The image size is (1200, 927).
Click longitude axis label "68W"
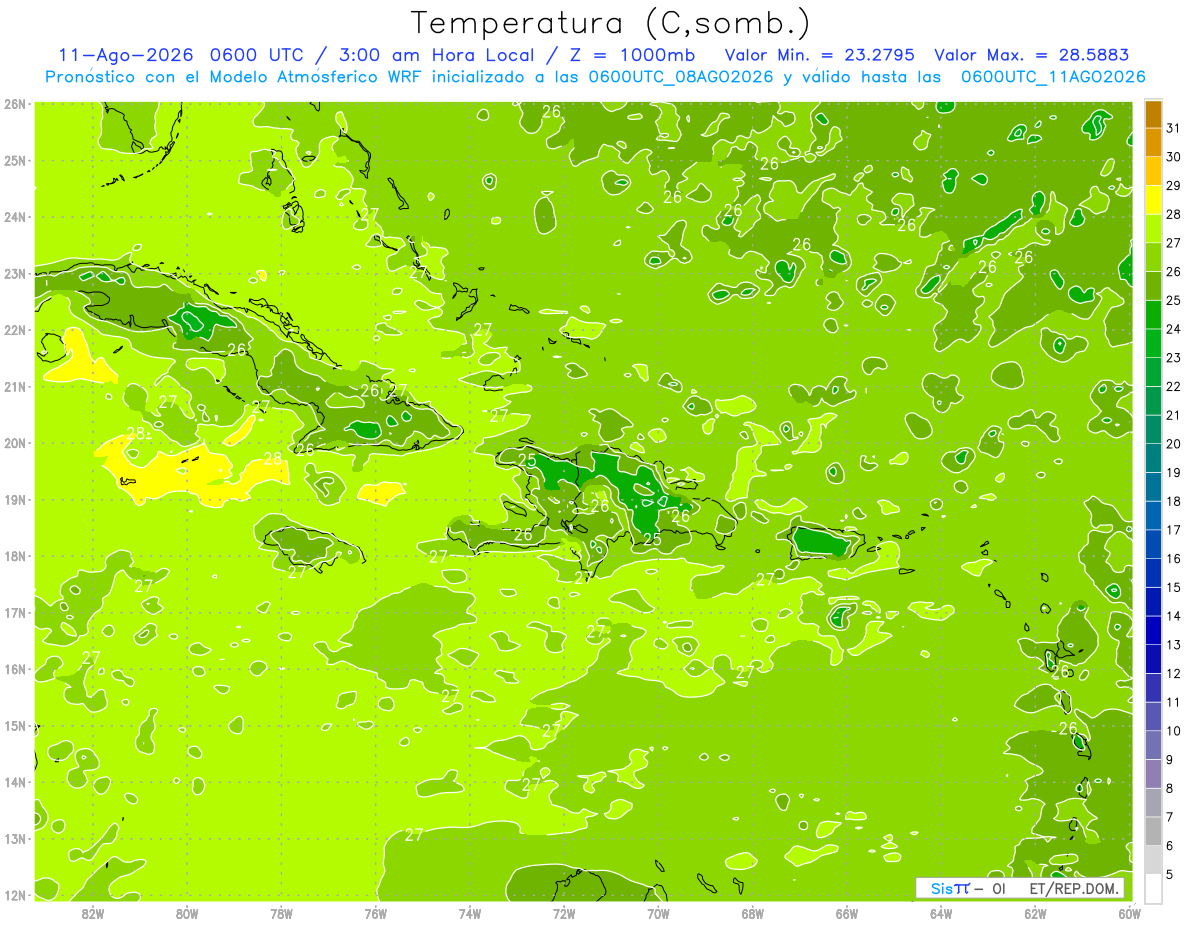point(753,913)
